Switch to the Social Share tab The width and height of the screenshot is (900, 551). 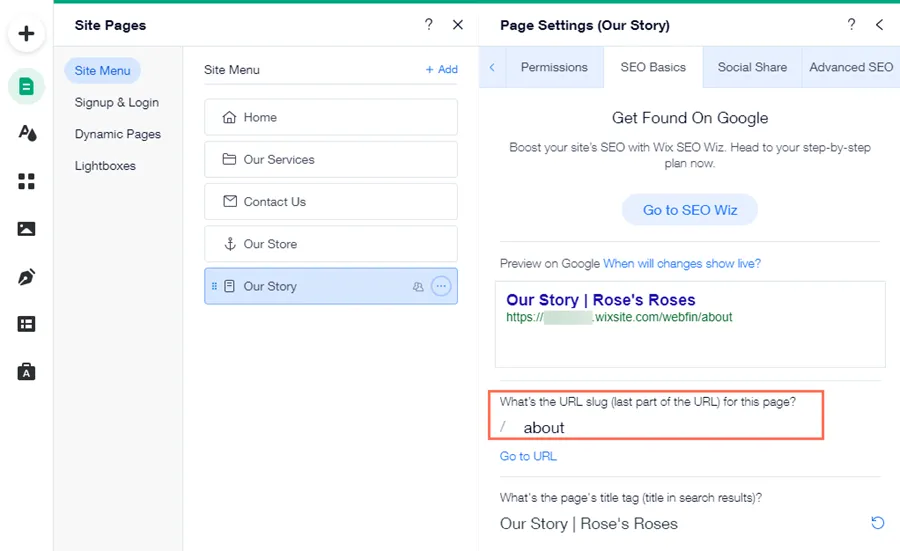[x=752, y=67]
